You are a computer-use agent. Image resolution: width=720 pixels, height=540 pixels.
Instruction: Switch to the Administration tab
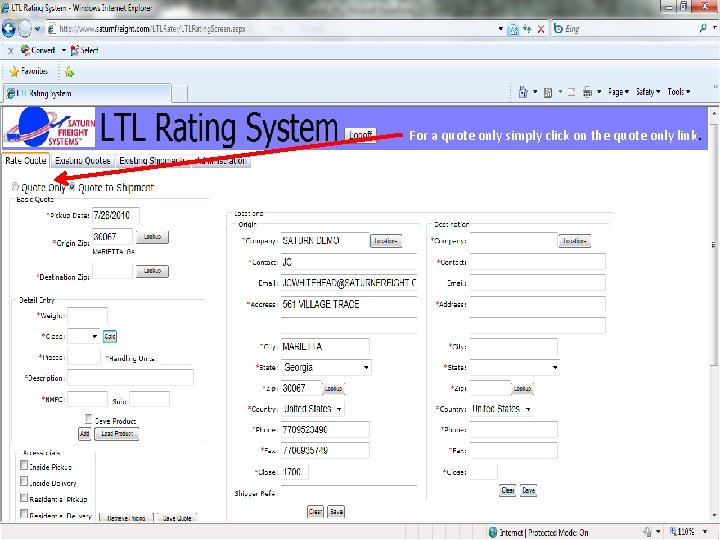[221, 161]
